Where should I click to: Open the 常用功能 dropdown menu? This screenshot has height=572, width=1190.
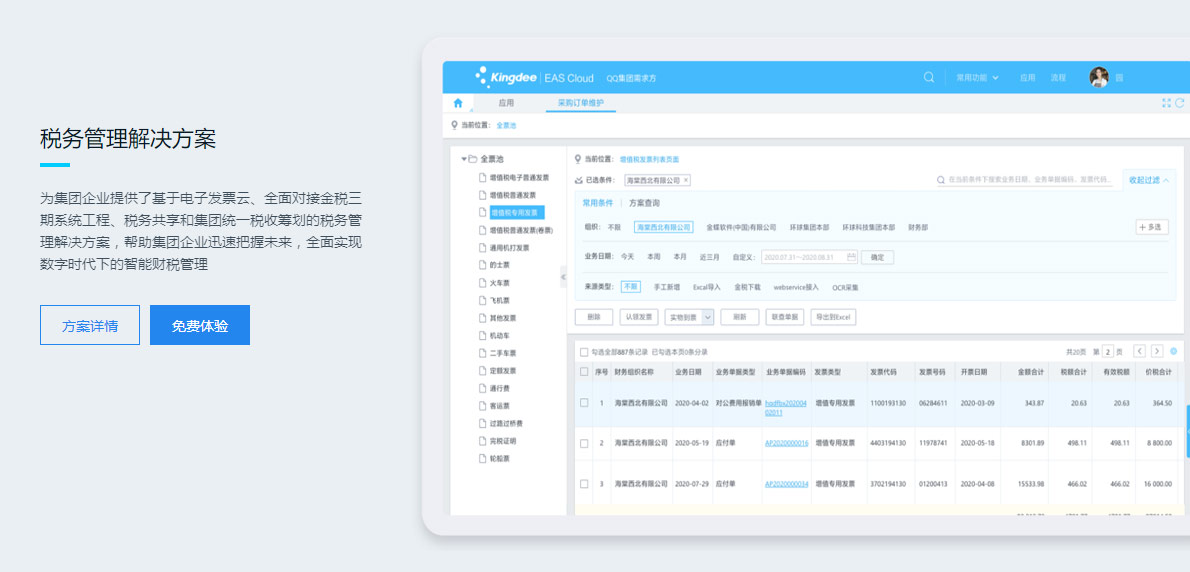(x=977, y=77)
